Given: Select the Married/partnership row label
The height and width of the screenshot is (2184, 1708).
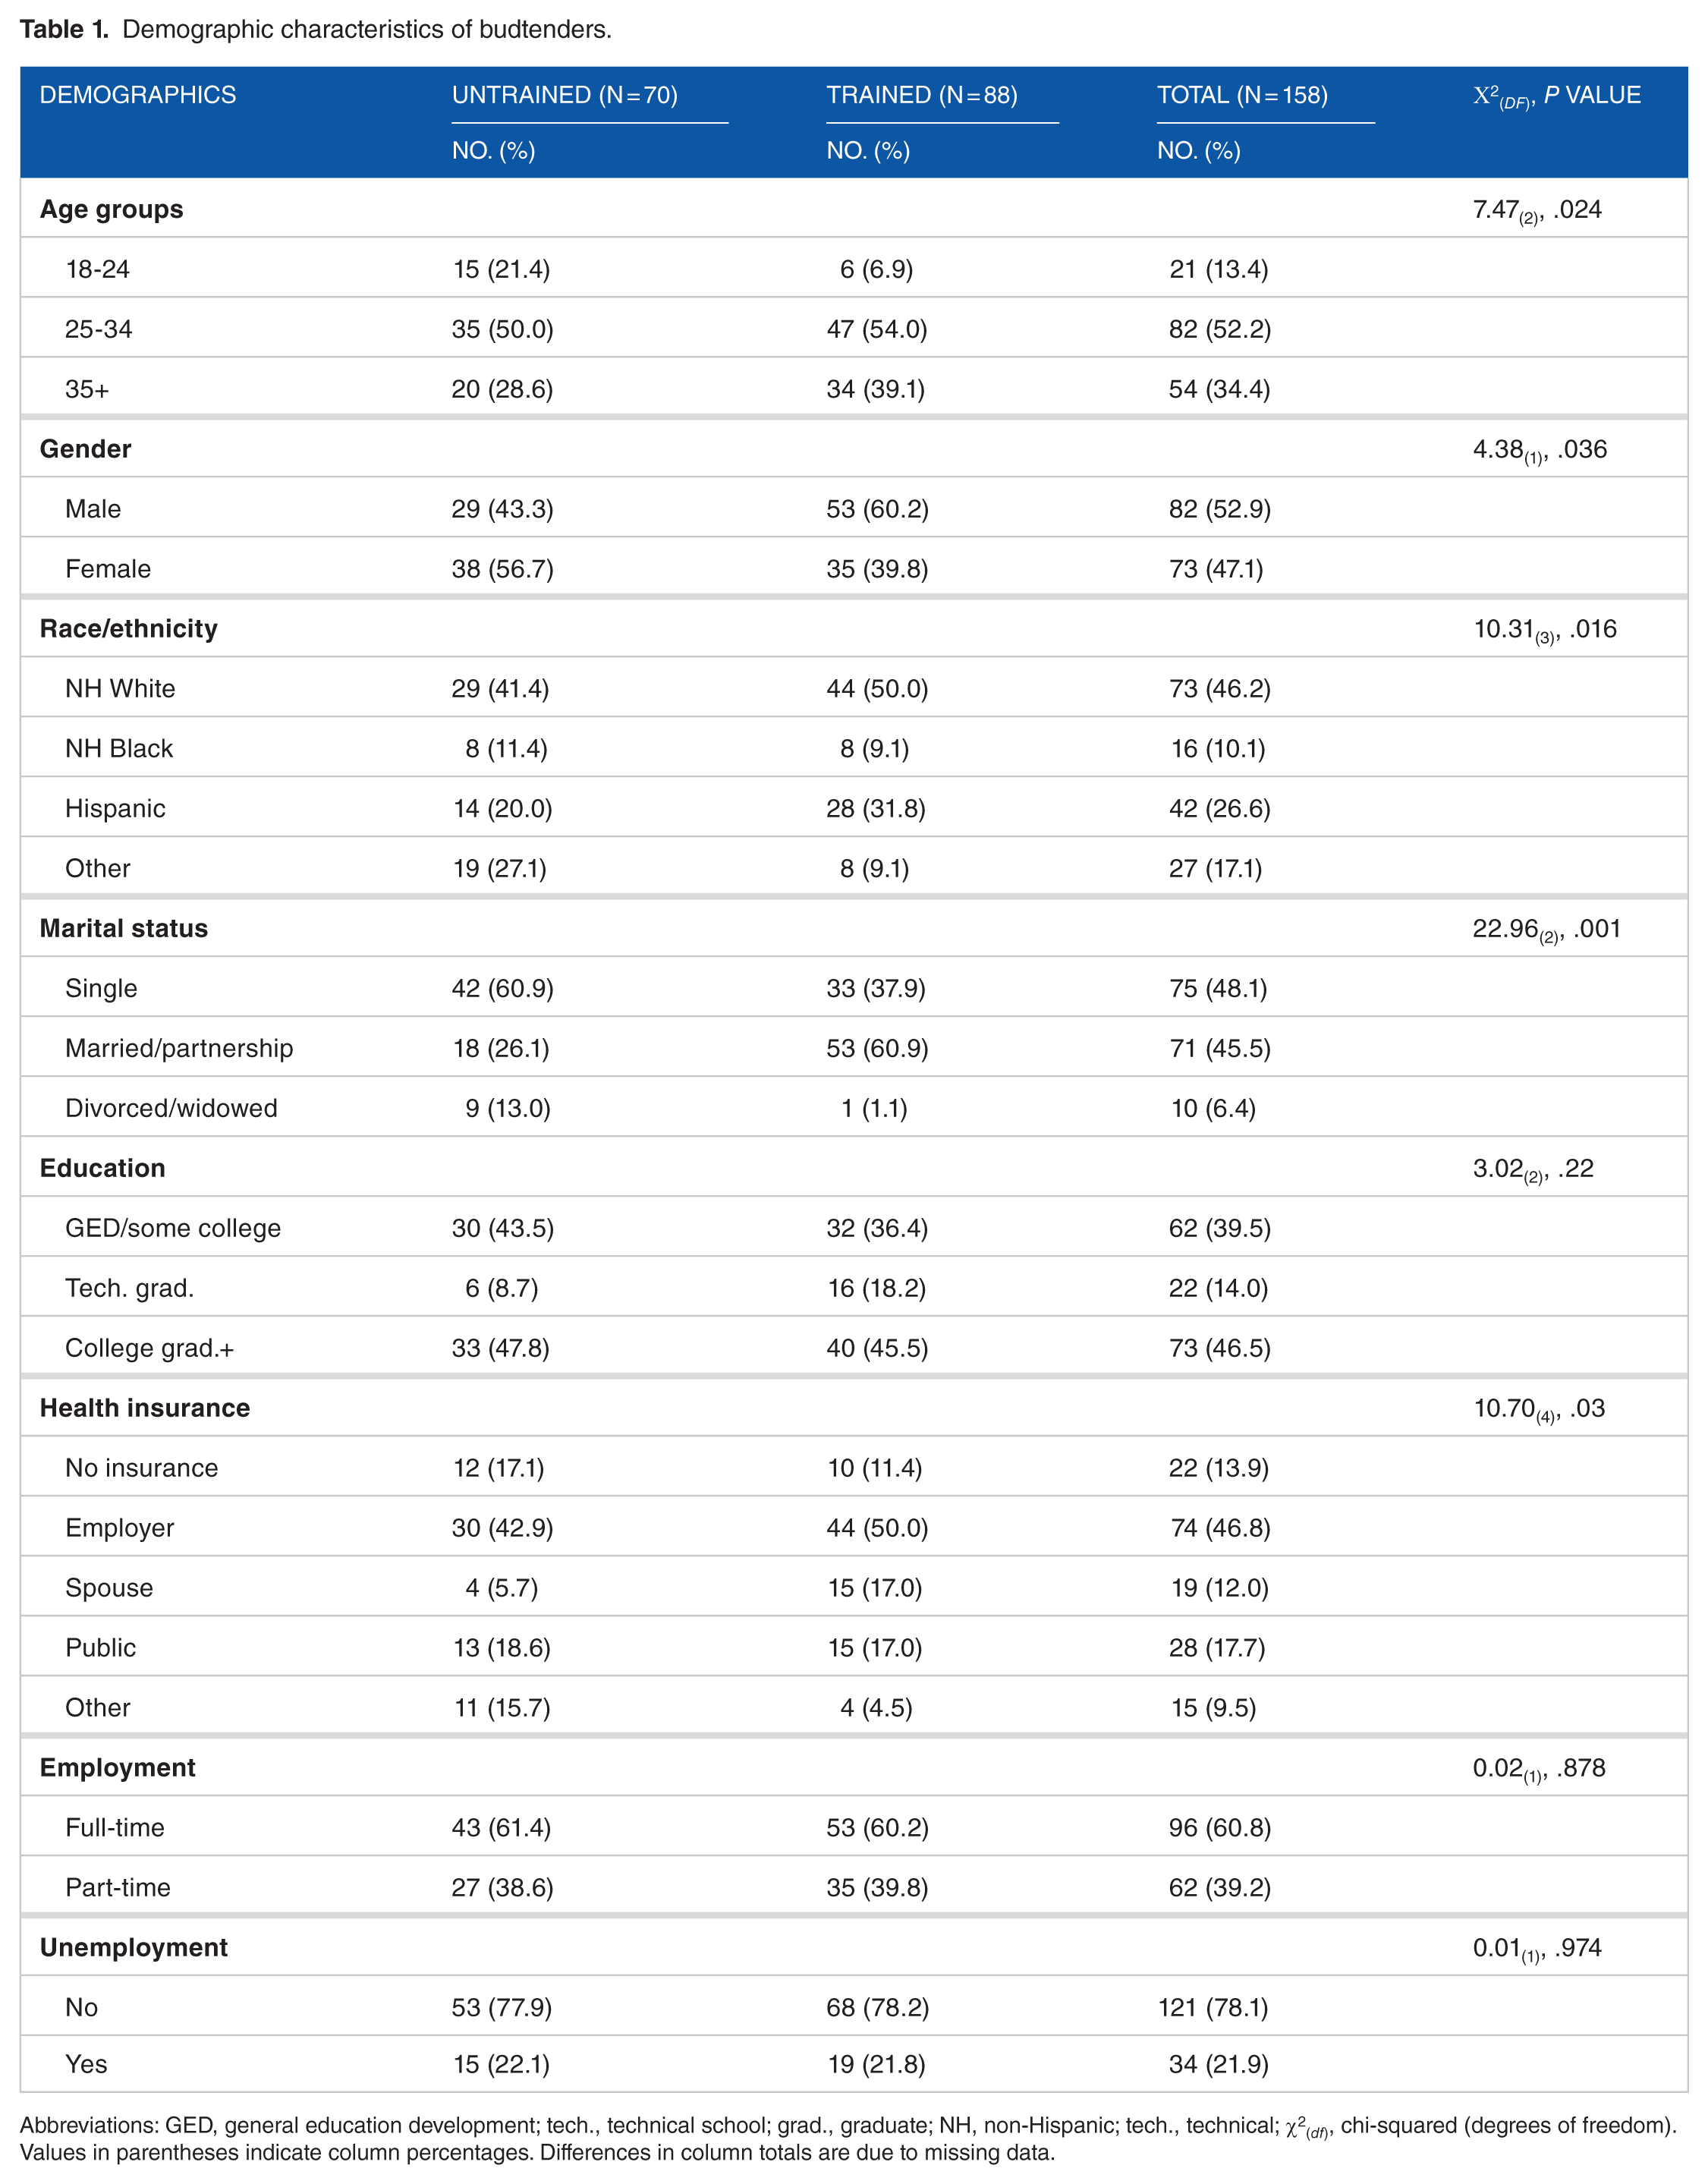Looking at the screenshot, I should pos(179,1048).
